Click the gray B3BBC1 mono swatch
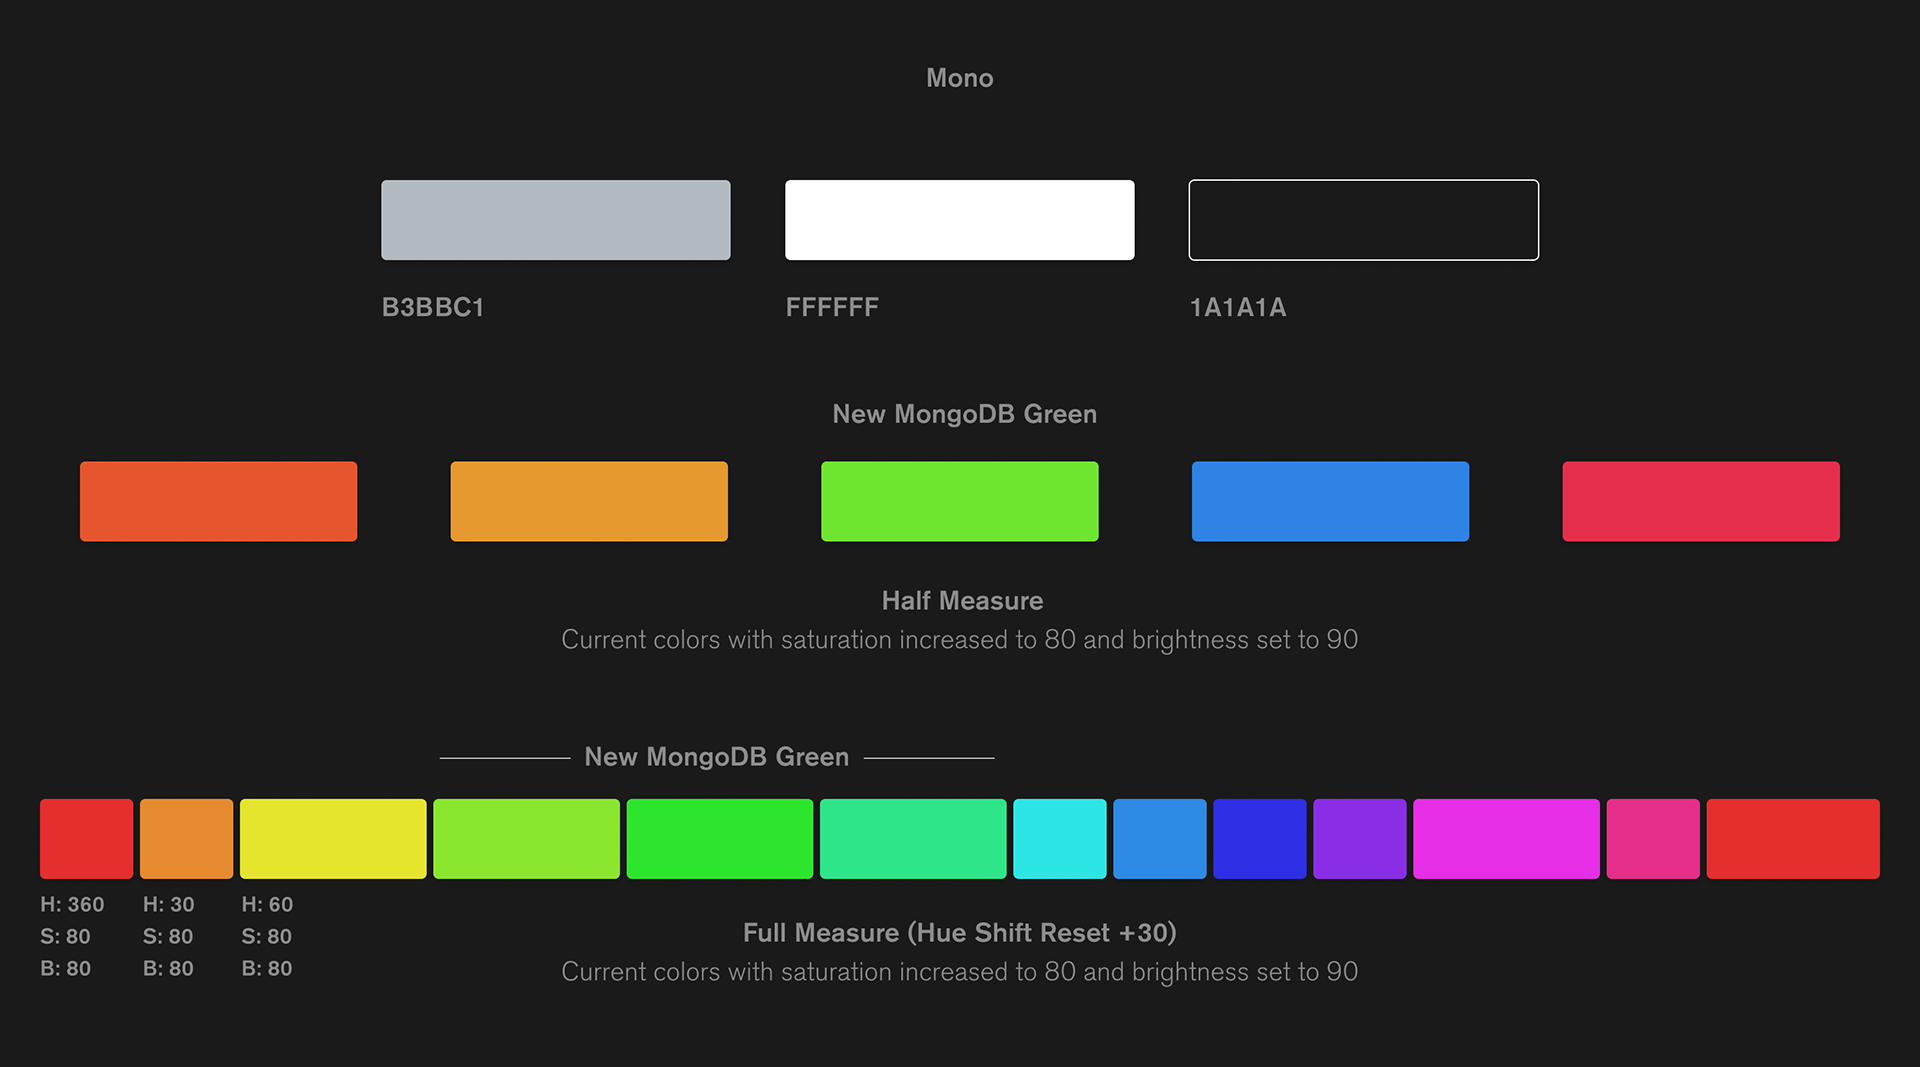 click(556, 220)
